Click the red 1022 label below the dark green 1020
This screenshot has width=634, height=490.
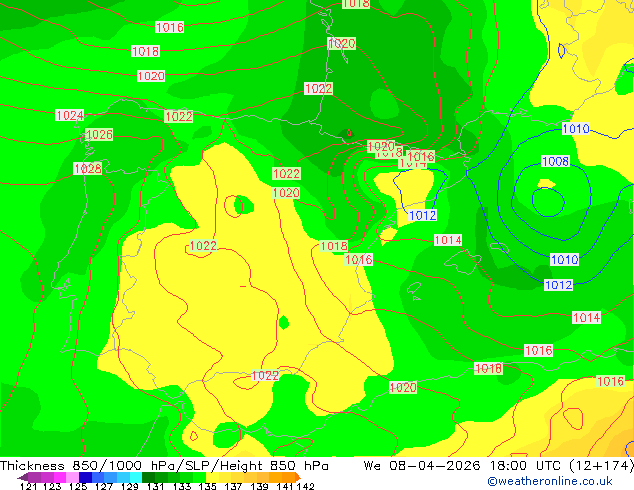click(x=319, y=88)
